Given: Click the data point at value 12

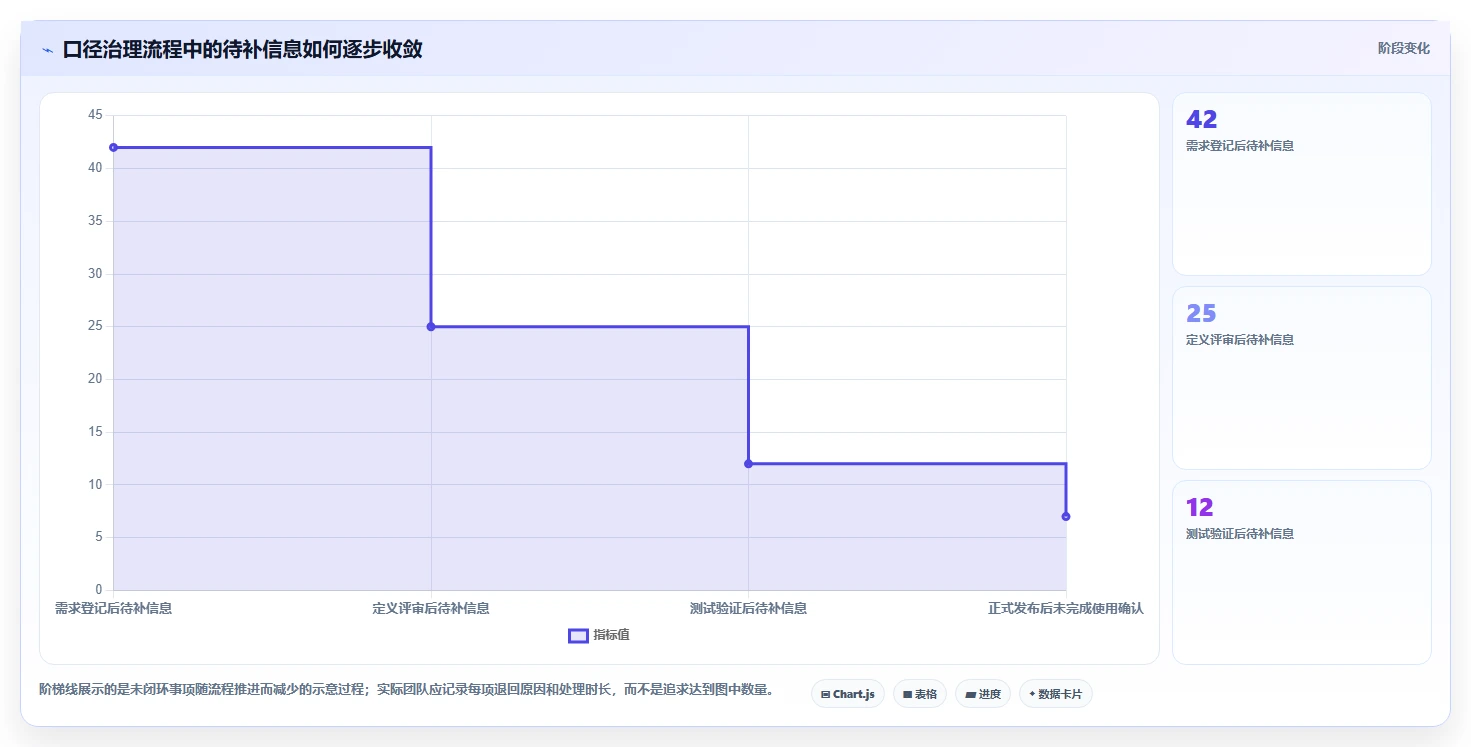Looking at the screenshot, I should point(748,463).
